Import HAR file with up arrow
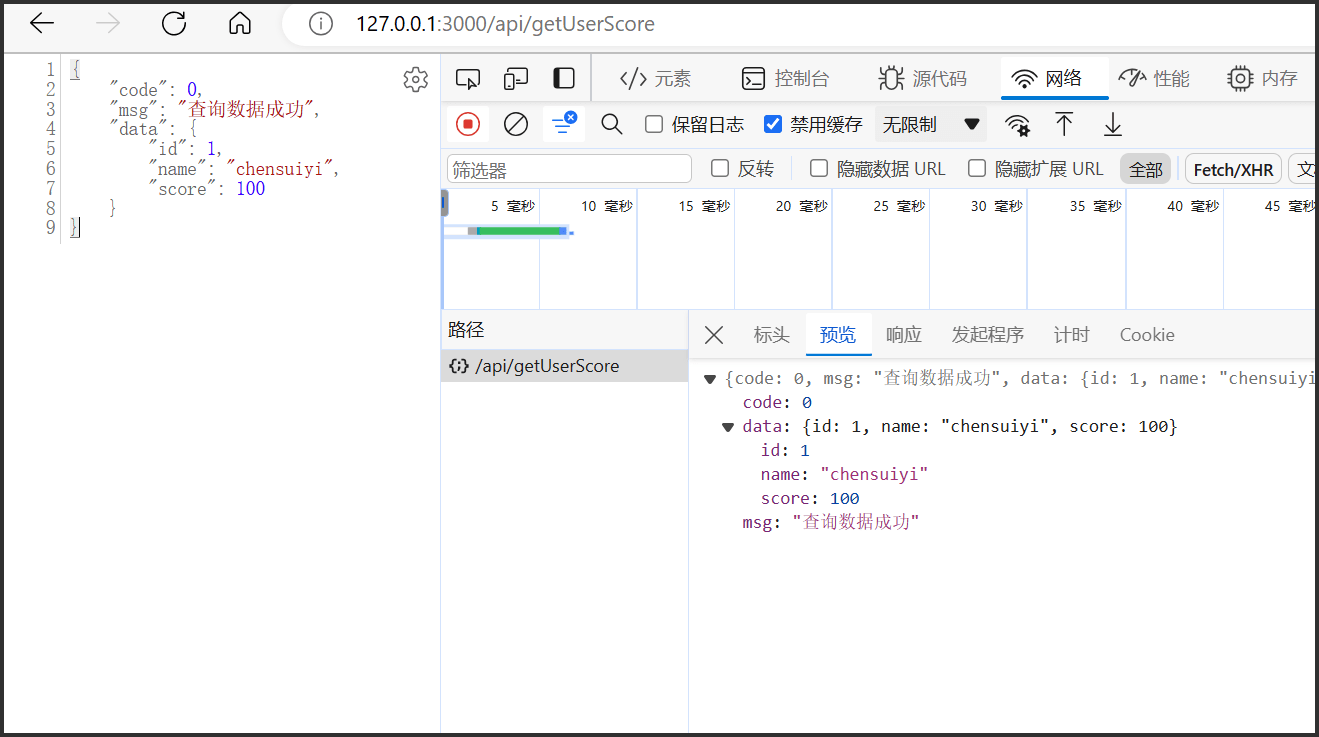Screen dimensions: 1319x737 1065,124
